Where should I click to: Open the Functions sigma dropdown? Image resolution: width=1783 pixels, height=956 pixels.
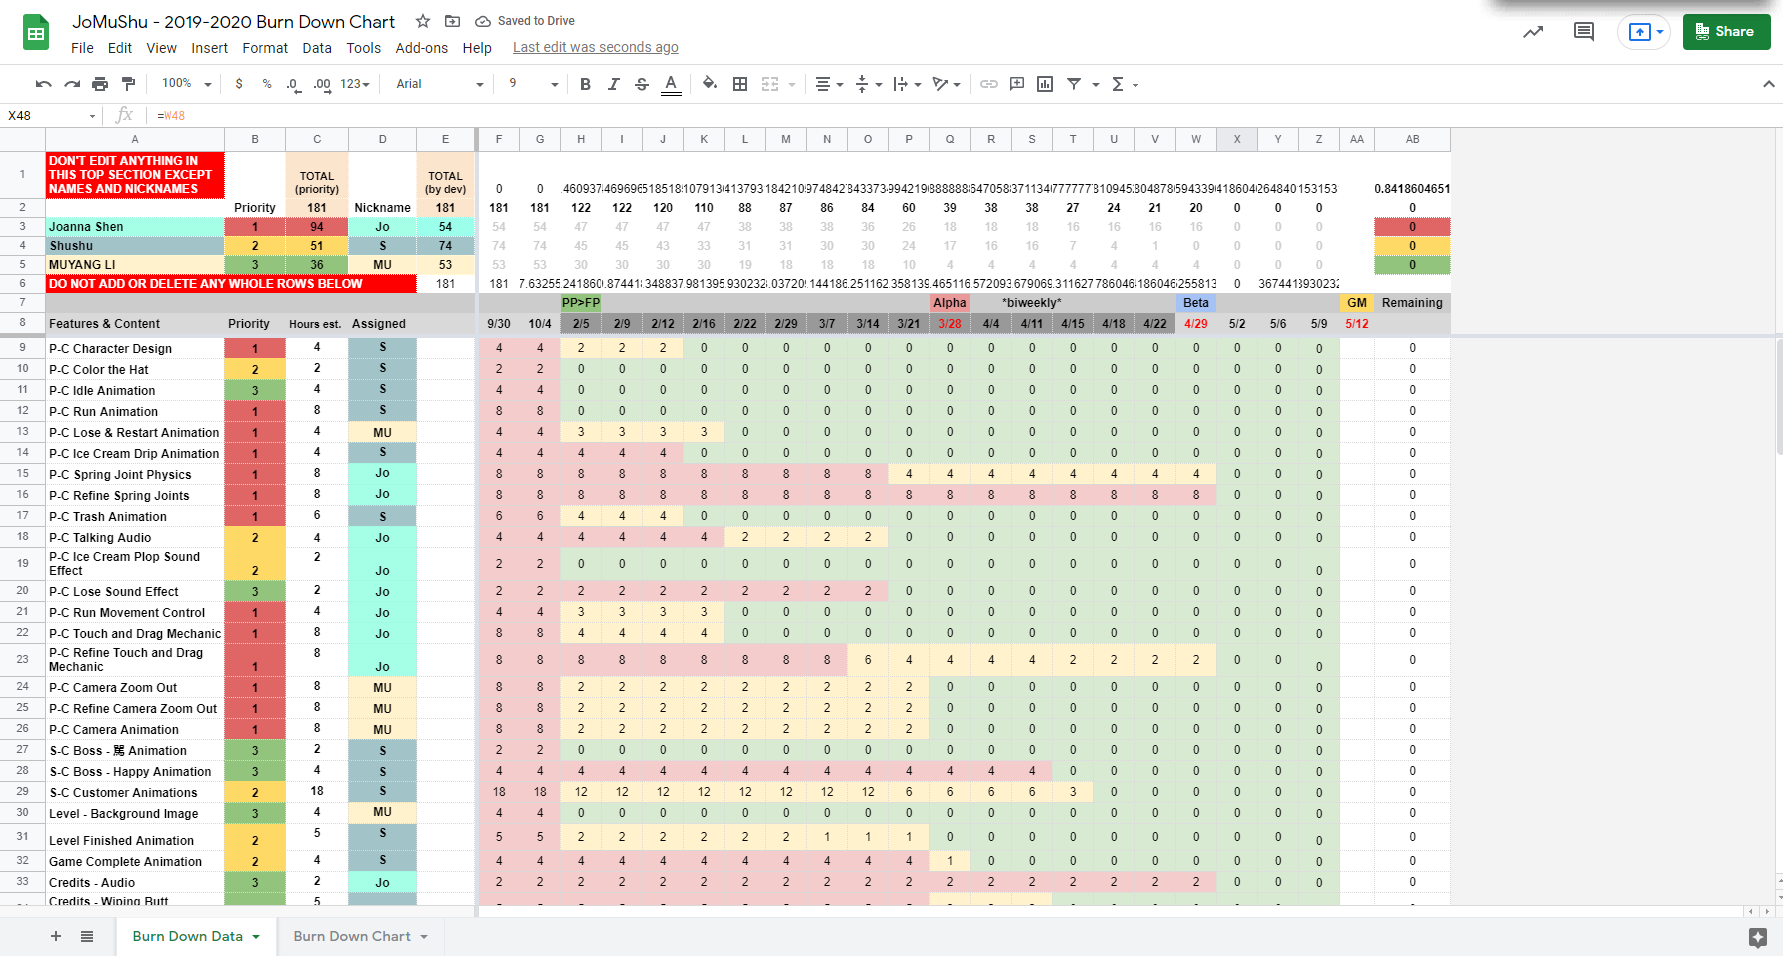click(x=1125, y=84)
